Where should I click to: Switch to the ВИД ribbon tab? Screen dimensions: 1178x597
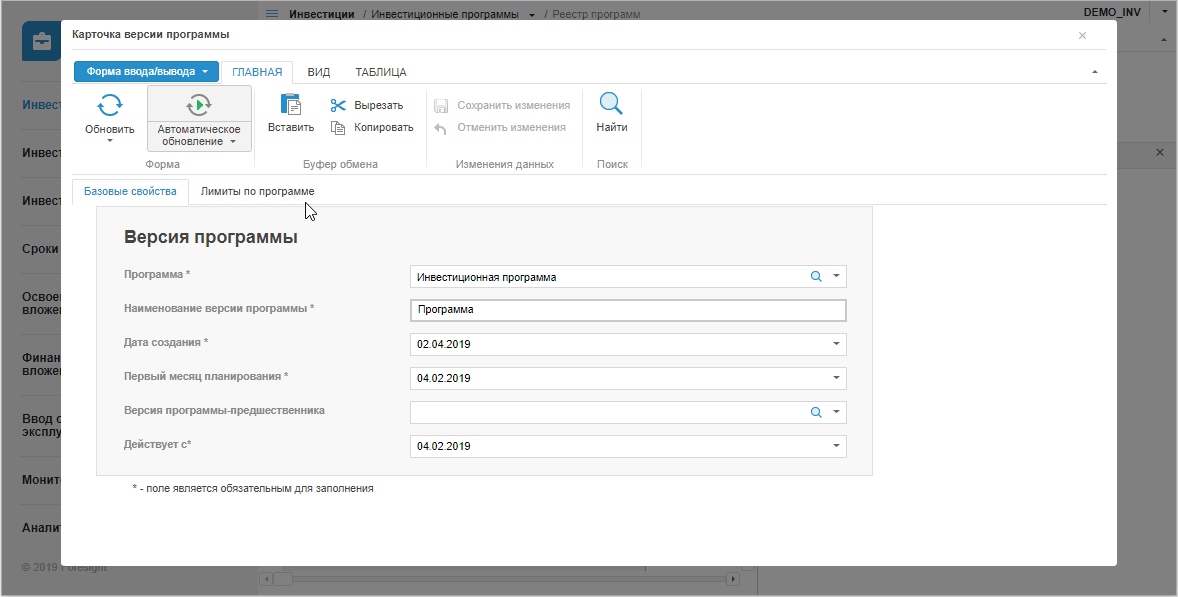[x=319, y=72]
